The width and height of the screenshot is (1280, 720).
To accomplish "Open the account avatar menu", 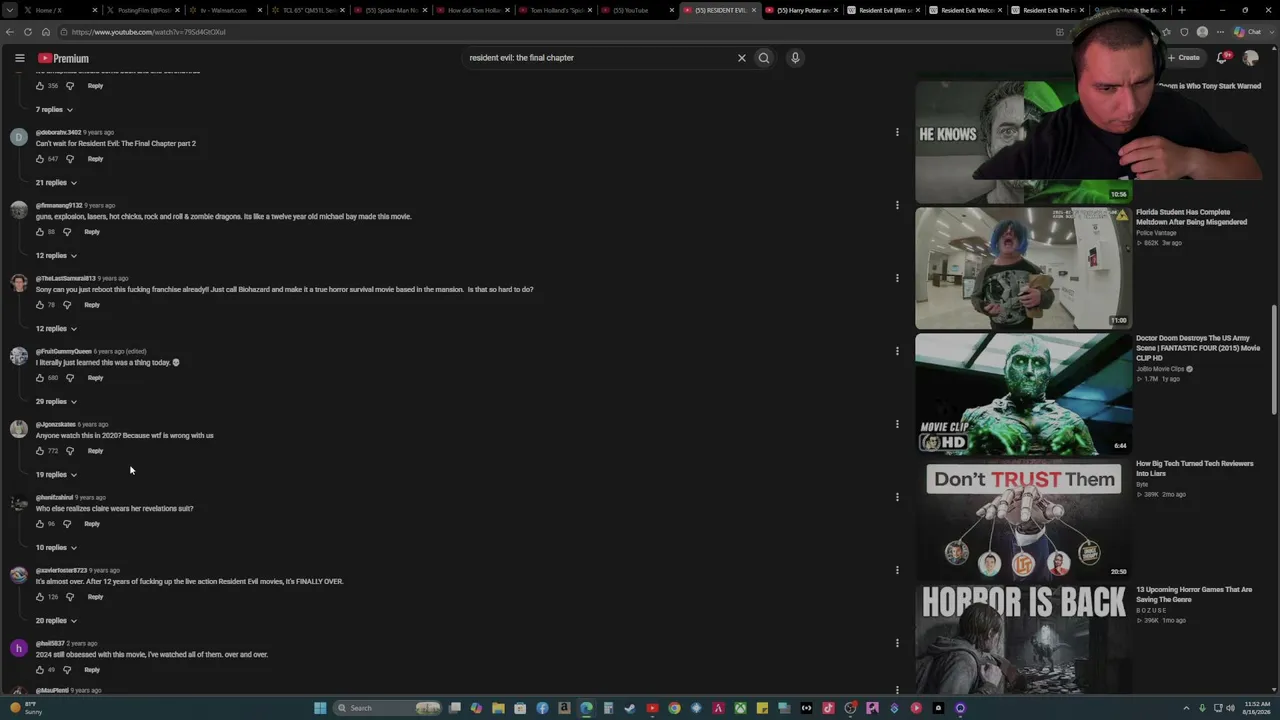I will [1250, 58].
